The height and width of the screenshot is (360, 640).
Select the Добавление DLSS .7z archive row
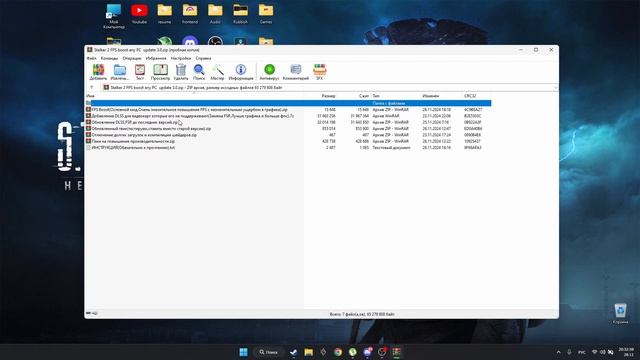coord(288,116)
